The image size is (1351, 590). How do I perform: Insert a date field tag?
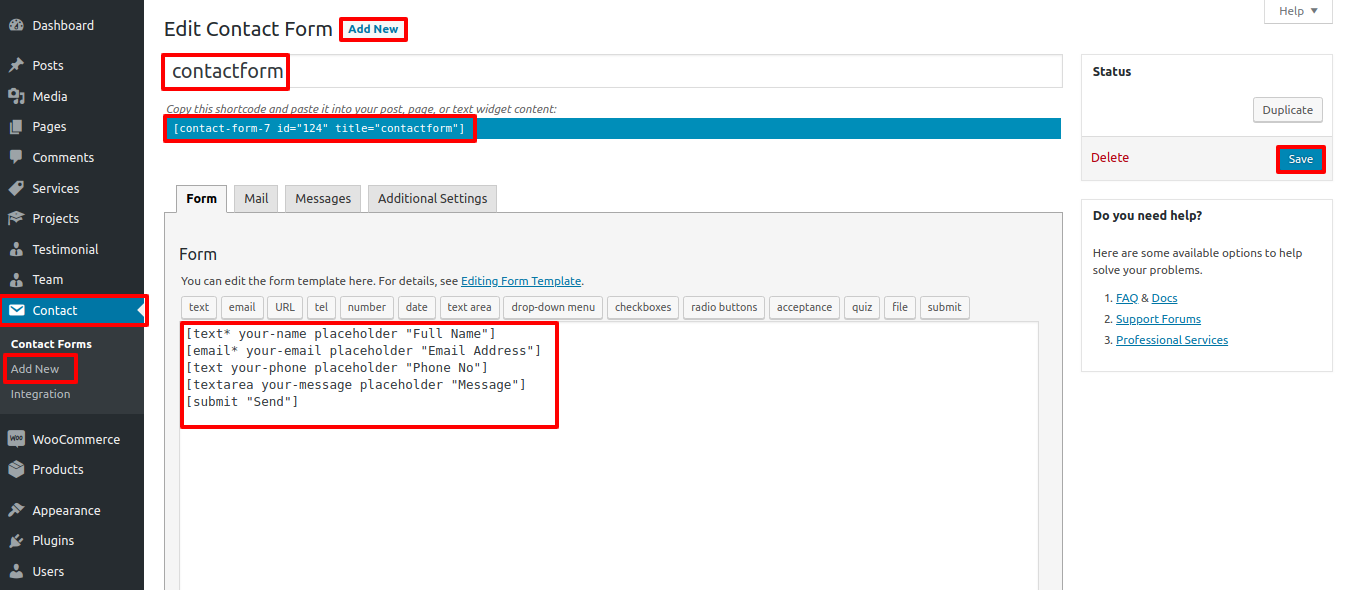tap(417, 307)
